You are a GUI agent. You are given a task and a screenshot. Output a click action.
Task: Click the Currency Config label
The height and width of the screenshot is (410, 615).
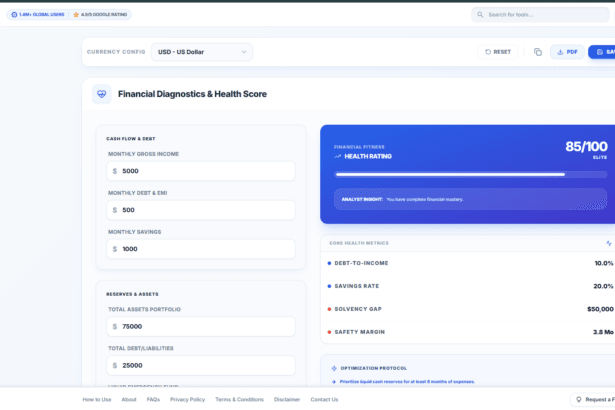pyautogui.click(x=116, y=52)
